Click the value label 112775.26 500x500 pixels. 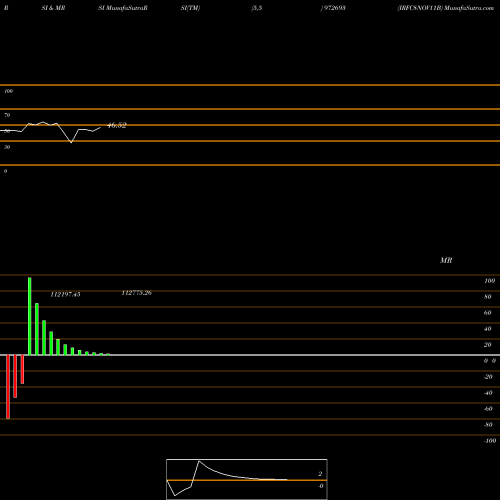tap(137, 293)
